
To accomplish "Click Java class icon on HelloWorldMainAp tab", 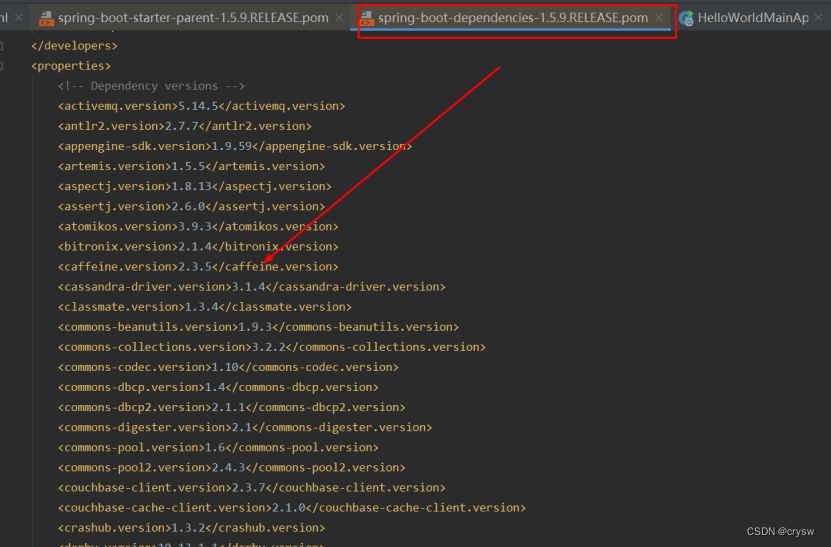I will pos(686,19).
